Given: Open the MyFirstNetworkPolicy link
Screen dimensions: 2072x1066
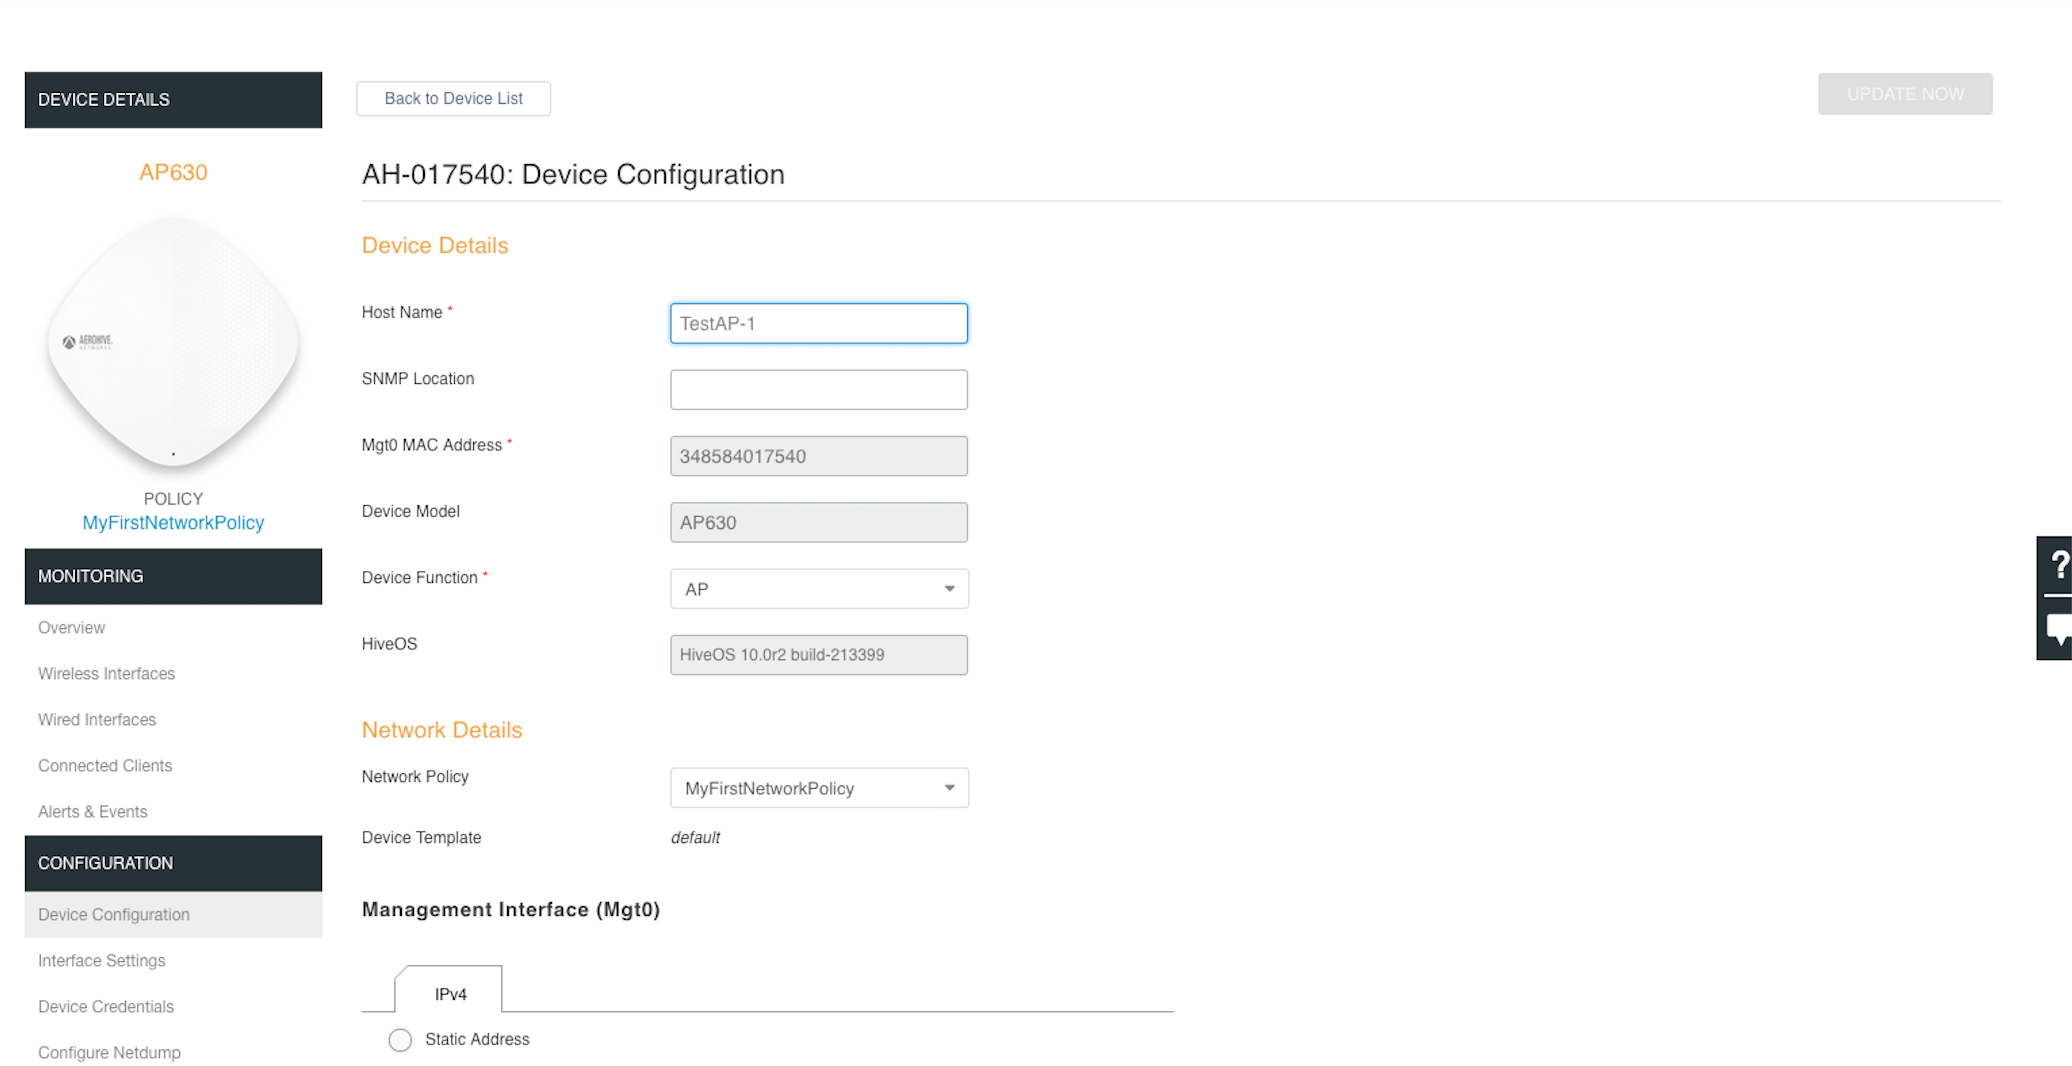Looking at the screenshot, I should tap(173, 523).
